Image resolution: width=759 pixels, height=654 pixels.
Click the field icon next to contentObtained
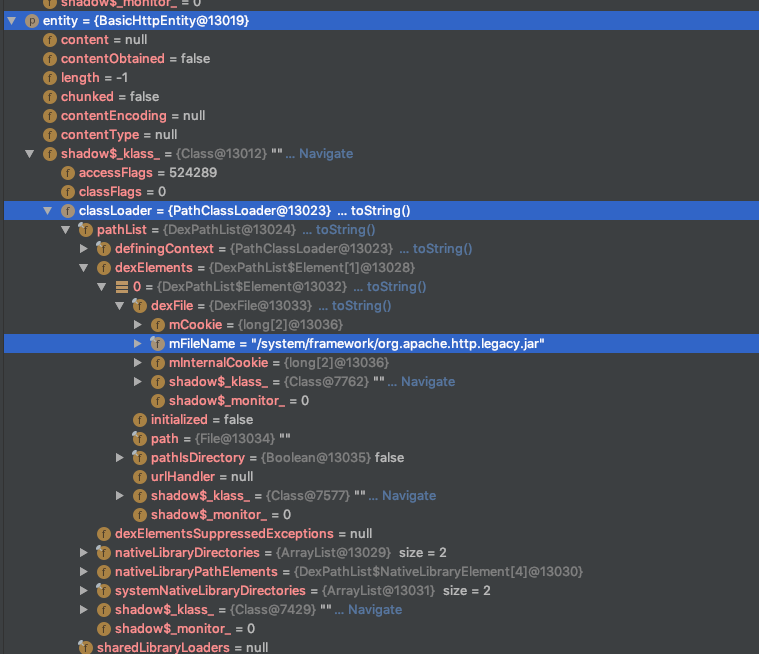point(50,59)
